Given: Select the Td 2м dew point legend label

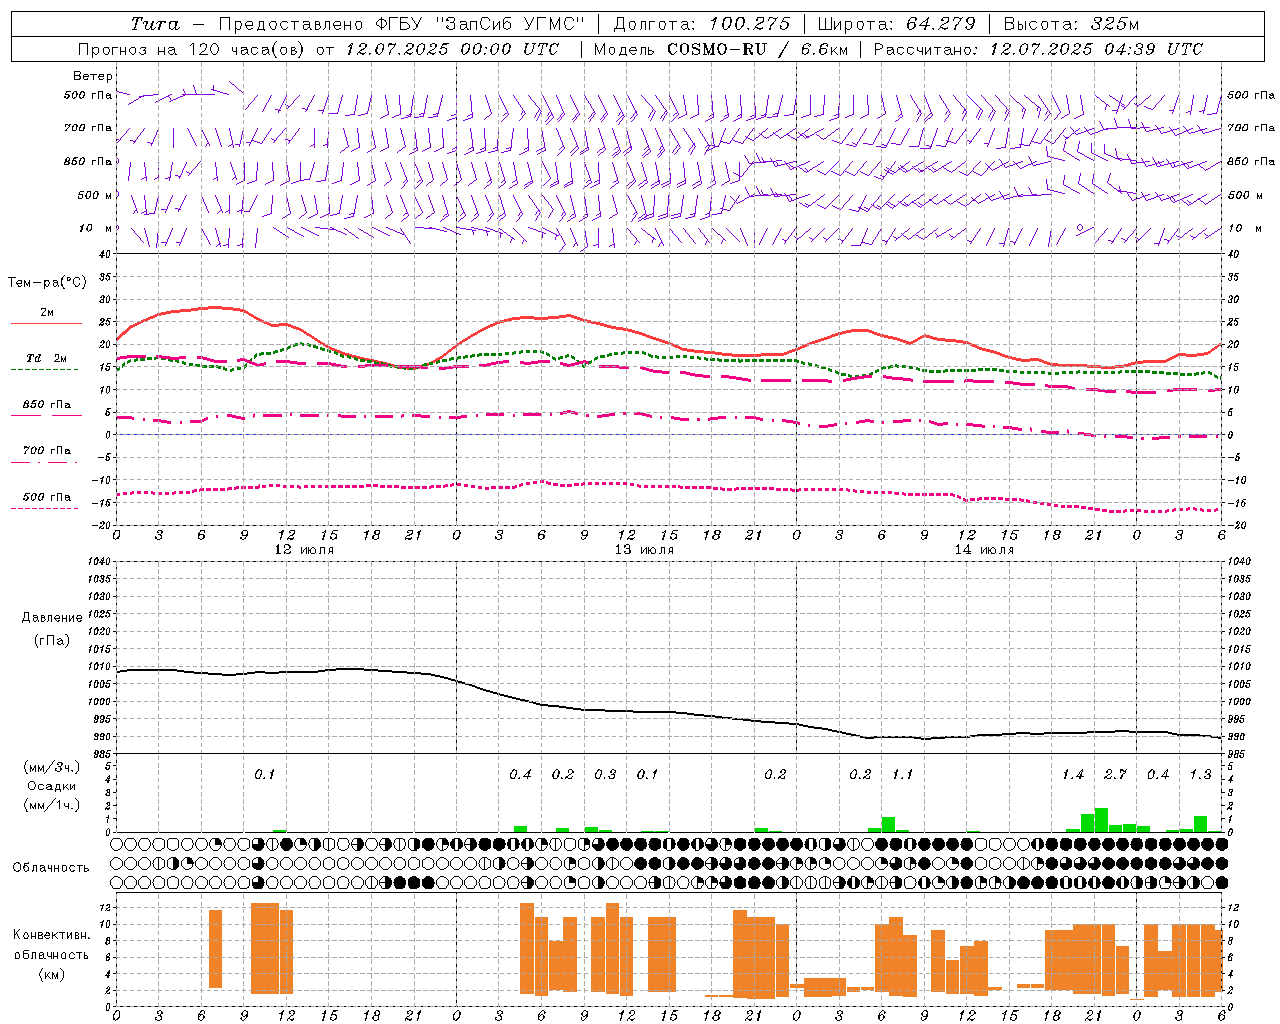Looking at the screenshot, I should tap(47, 358).
